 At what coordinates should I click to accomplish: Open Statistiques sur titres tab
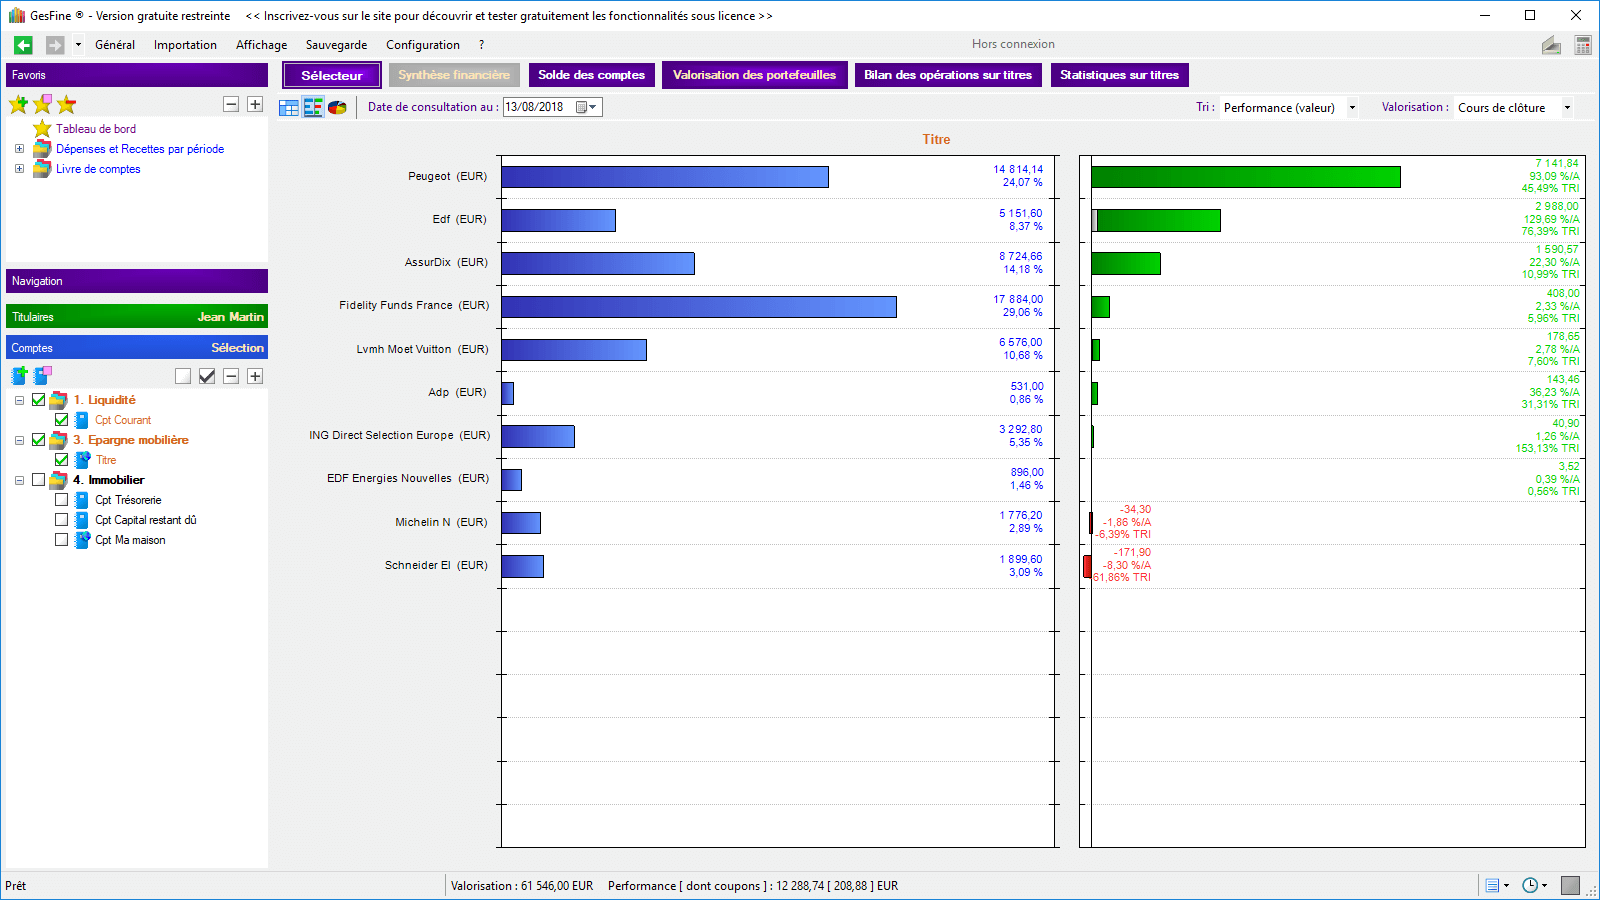tap(1120, 75)
